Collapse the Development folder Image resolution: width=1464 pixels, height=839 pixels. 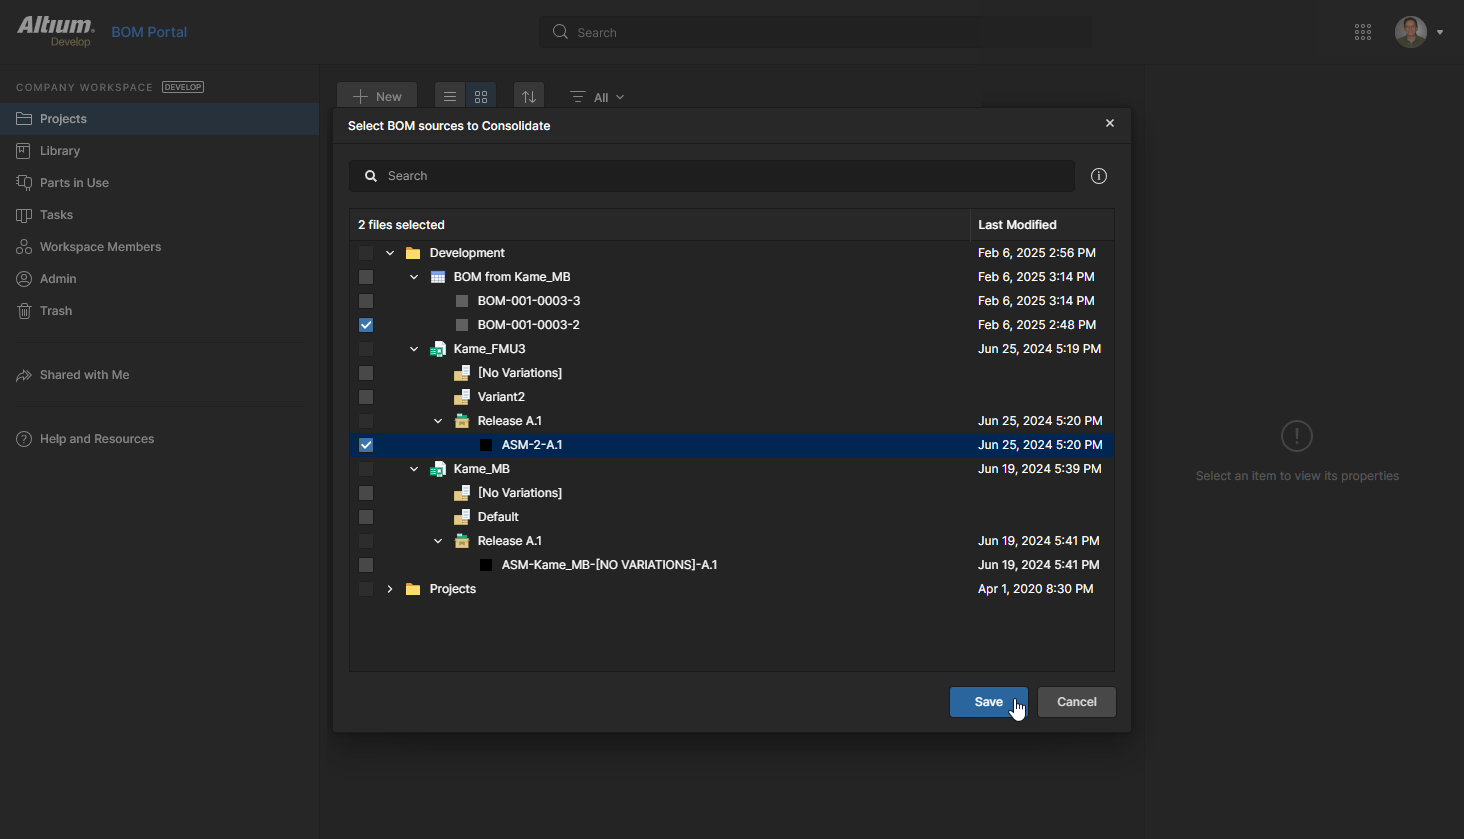390,253
